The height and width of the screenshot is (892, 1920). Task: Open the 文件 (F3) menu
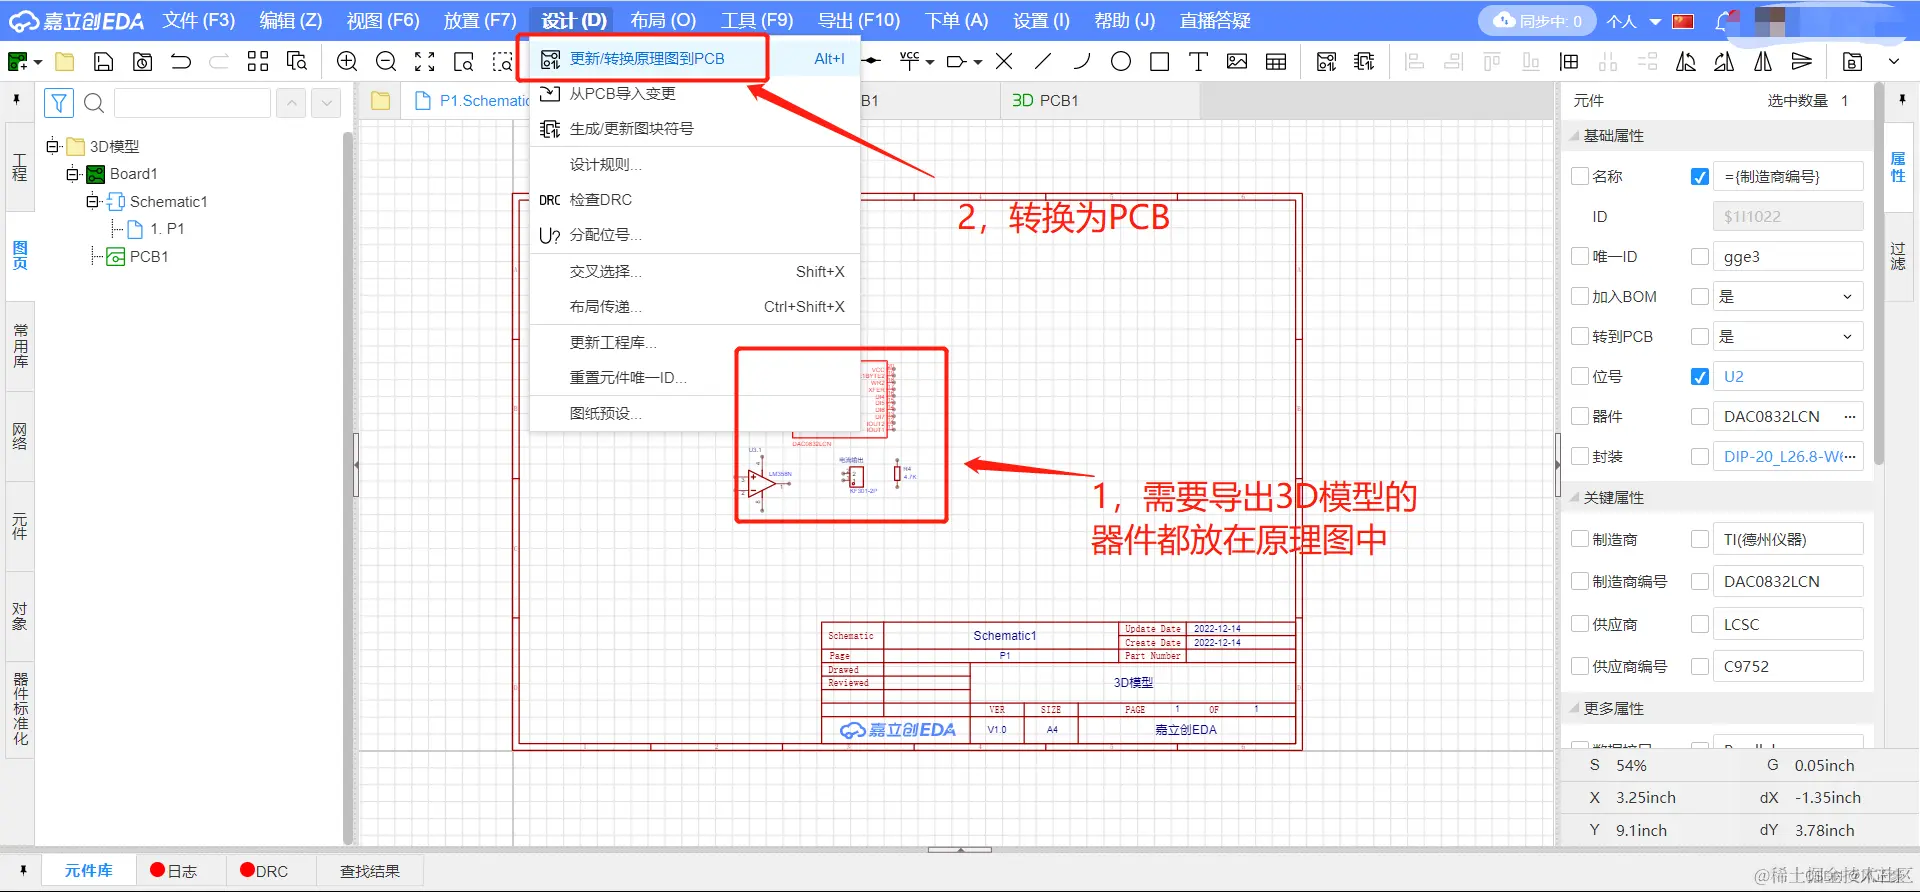tap(199, 20)
